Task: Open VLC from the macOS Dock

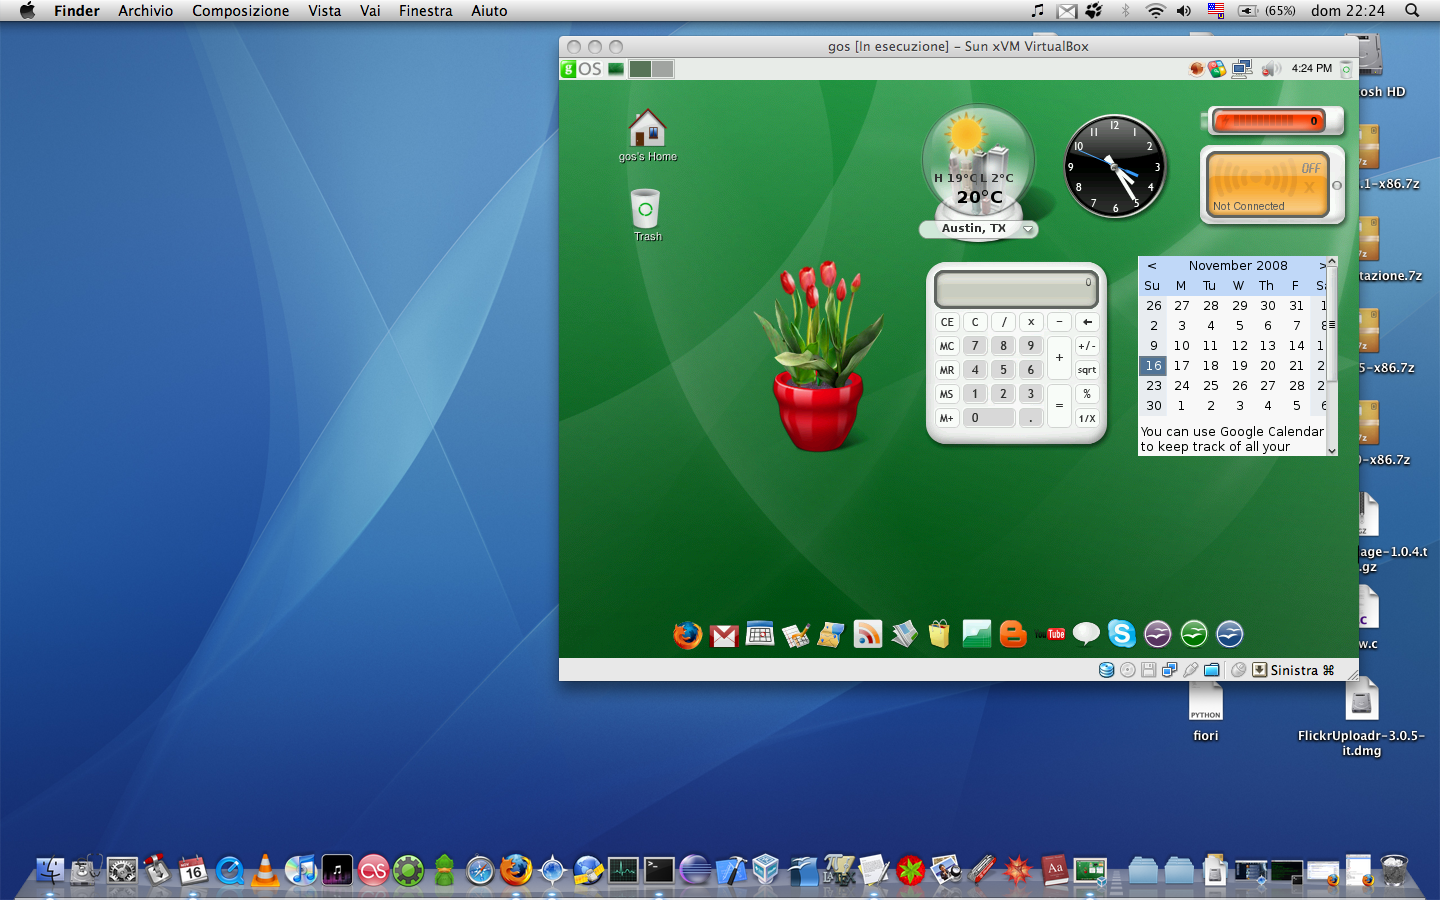Action: pos(265,870)
